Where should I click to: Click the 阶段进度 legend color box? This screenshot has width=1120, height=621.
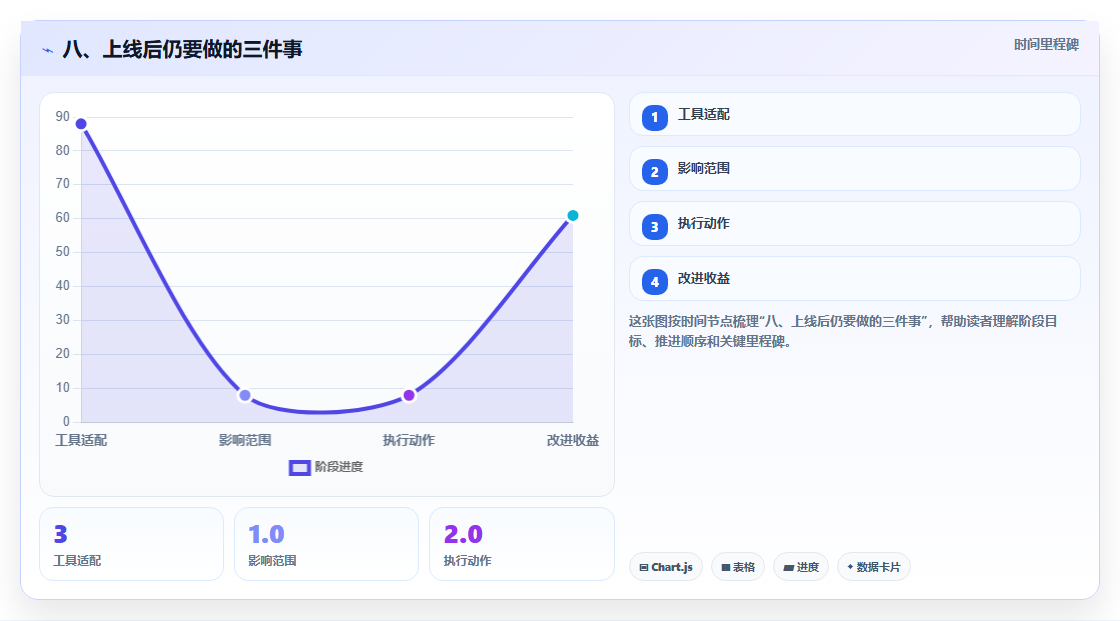(x=300, y=468)
